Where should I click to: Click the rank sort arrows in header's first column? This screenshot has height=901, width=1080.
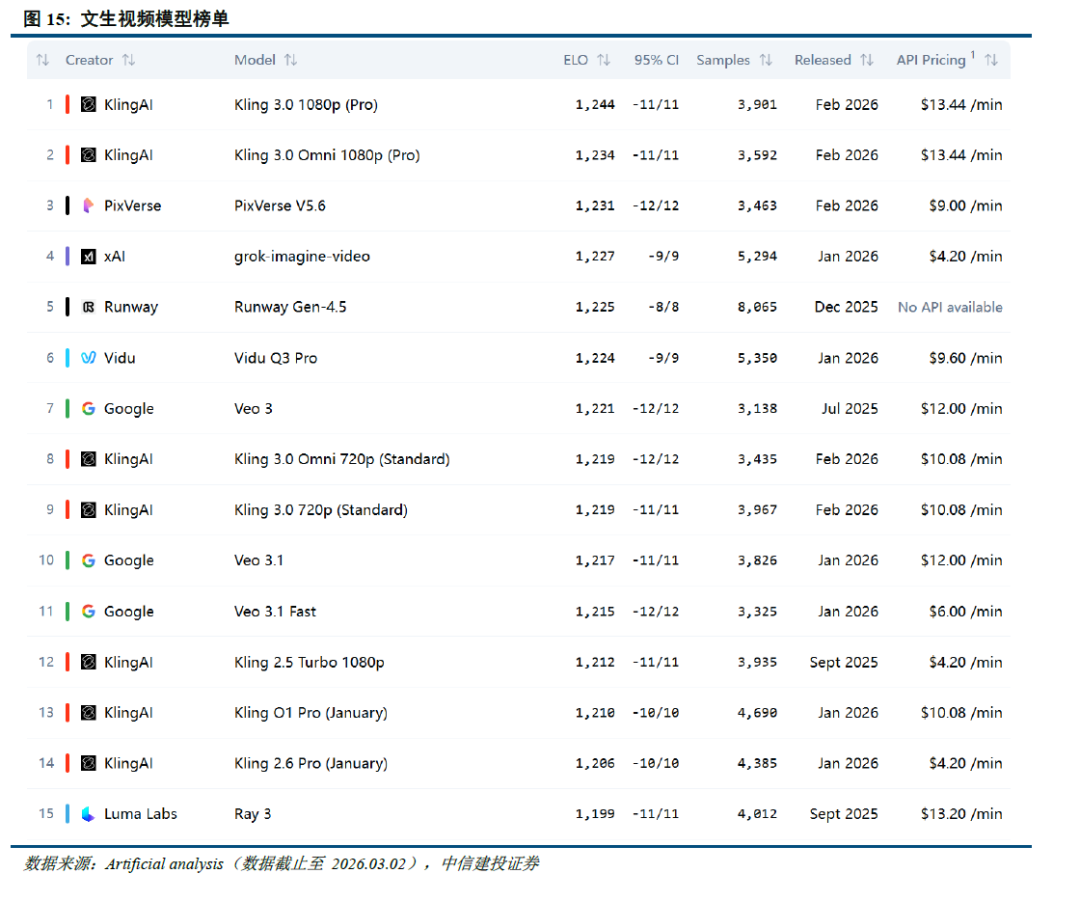[x=42, y=60]
